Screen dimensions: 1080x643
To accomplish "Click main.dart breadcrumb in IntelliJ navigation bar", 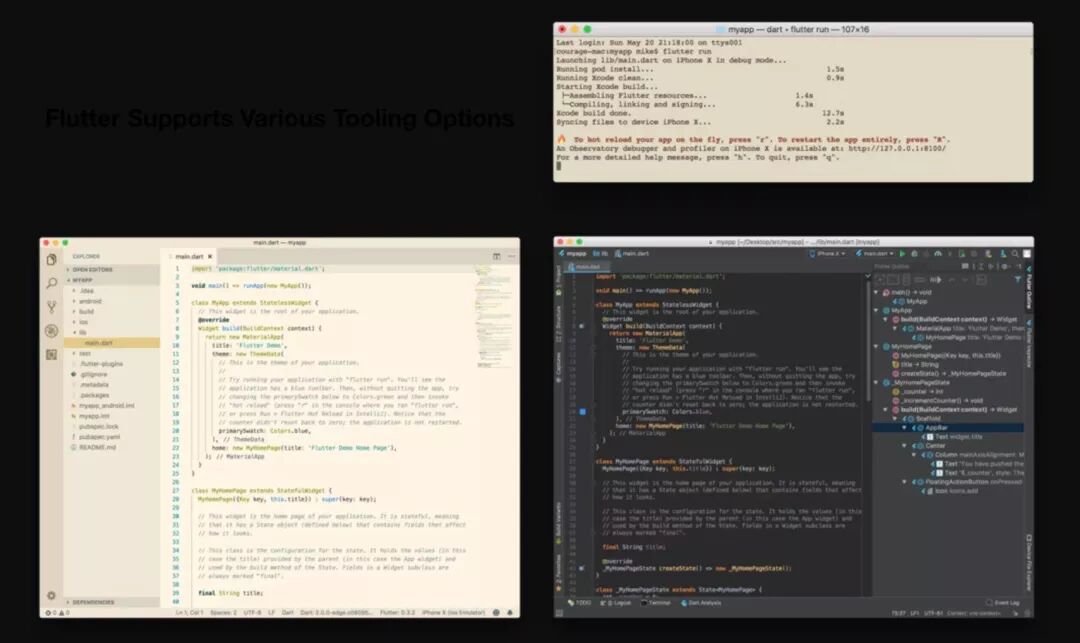I will tap(632, 253).
